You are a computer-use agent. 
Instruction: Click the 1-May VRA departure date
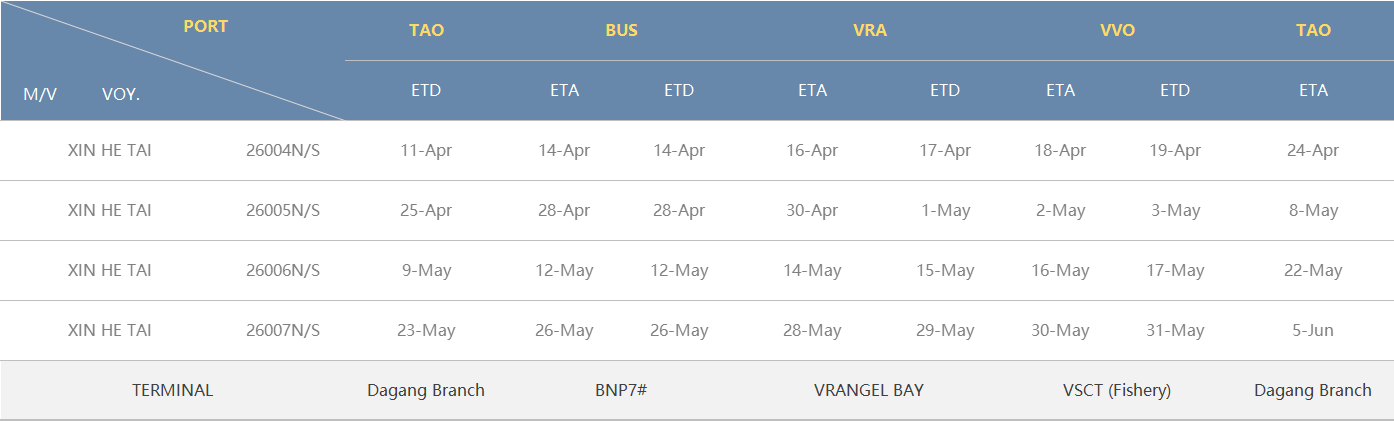pyautogui.click(x=945, y=211)
